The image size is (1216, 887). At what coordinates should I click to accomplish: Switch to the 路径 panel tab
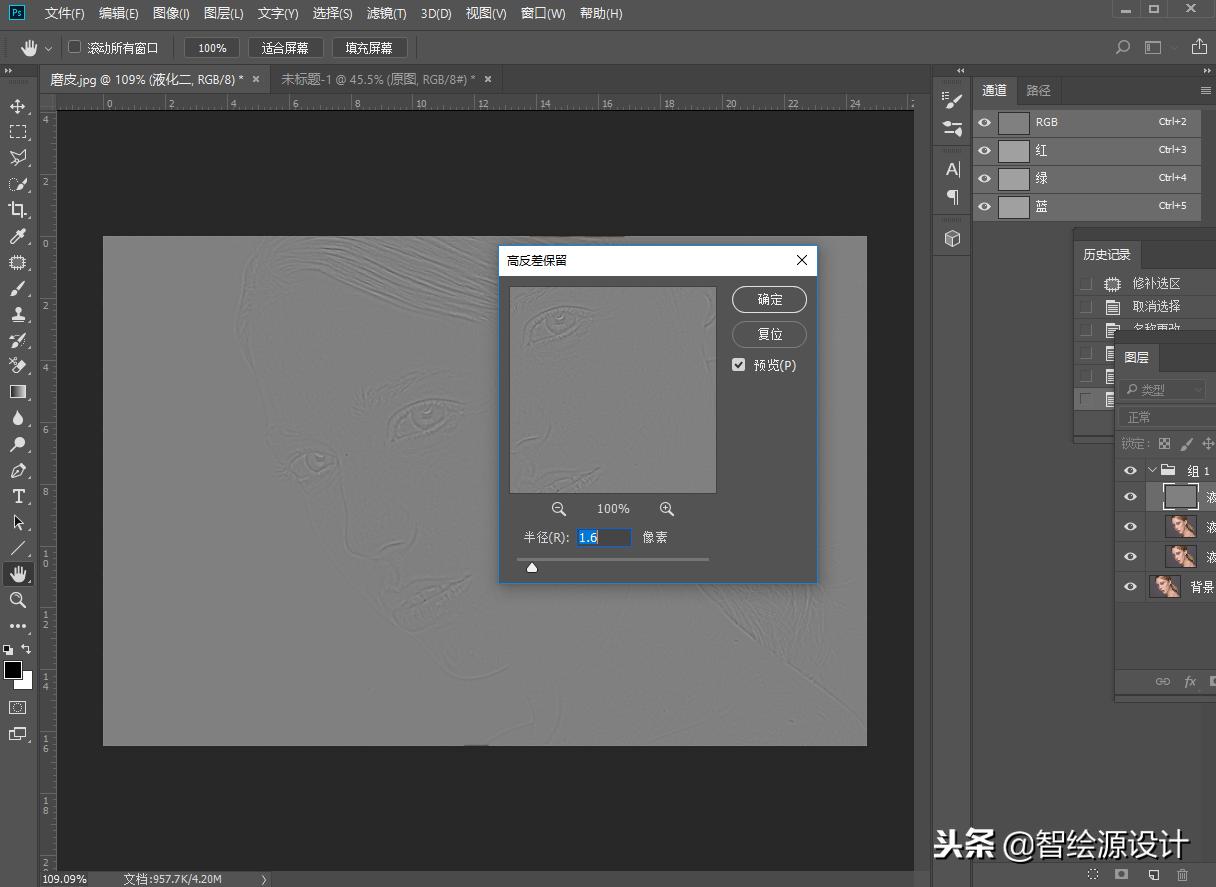(x=1038, y=90)
